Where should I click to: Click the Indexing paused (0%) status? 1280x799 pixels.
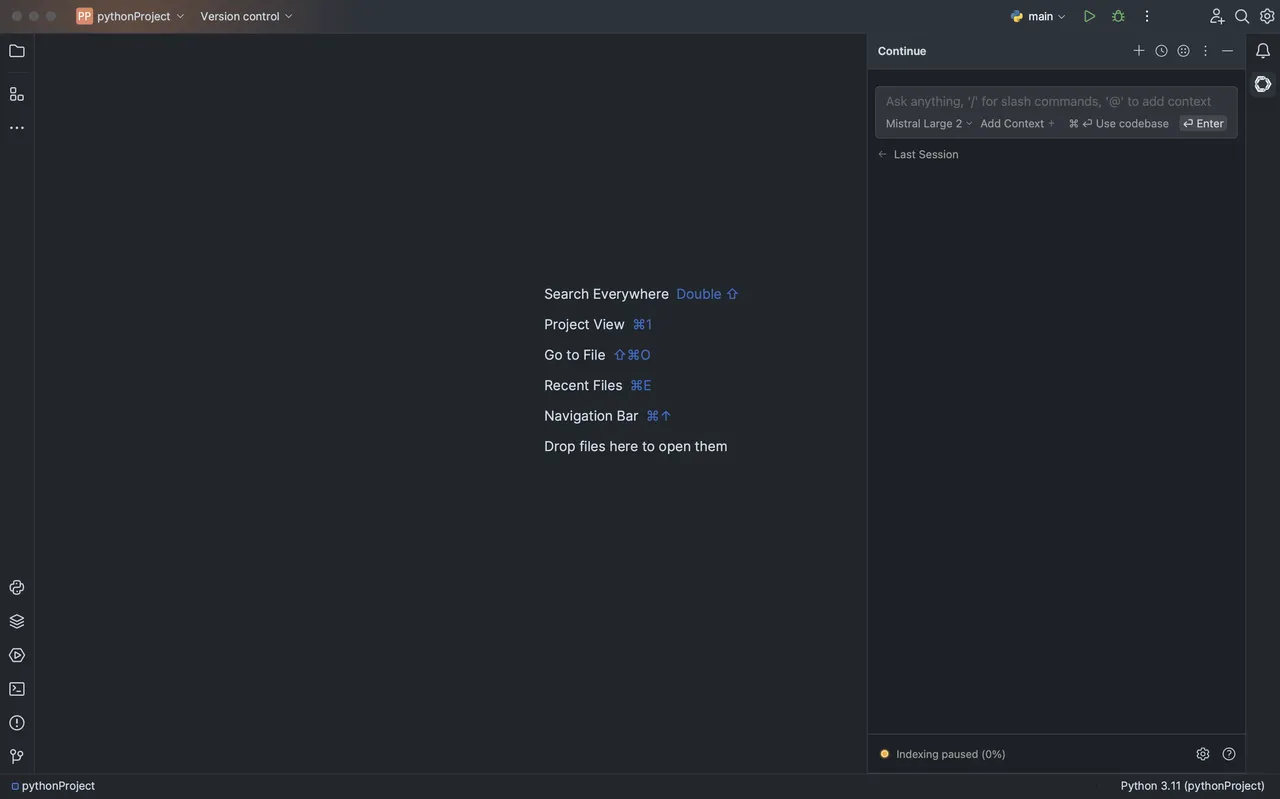[x=942, y=754]
